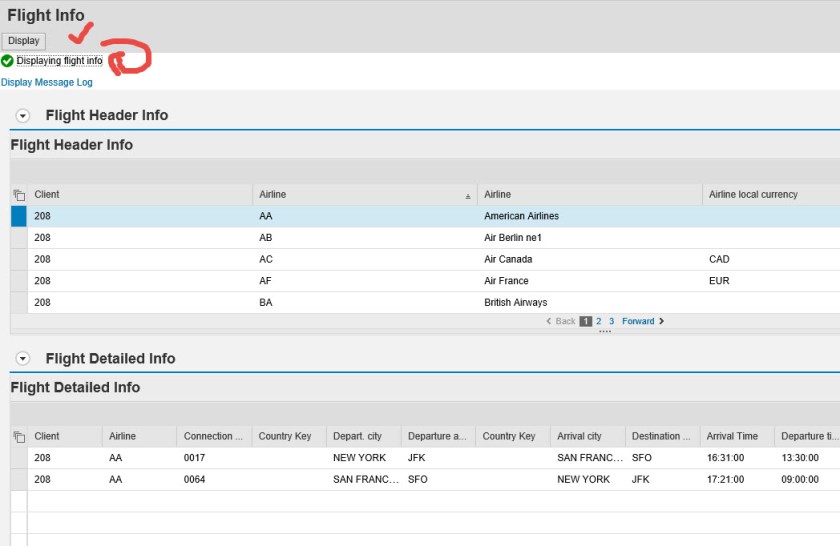Click the green success status icon
Screen dimensions: 840x546
(8, 61)
